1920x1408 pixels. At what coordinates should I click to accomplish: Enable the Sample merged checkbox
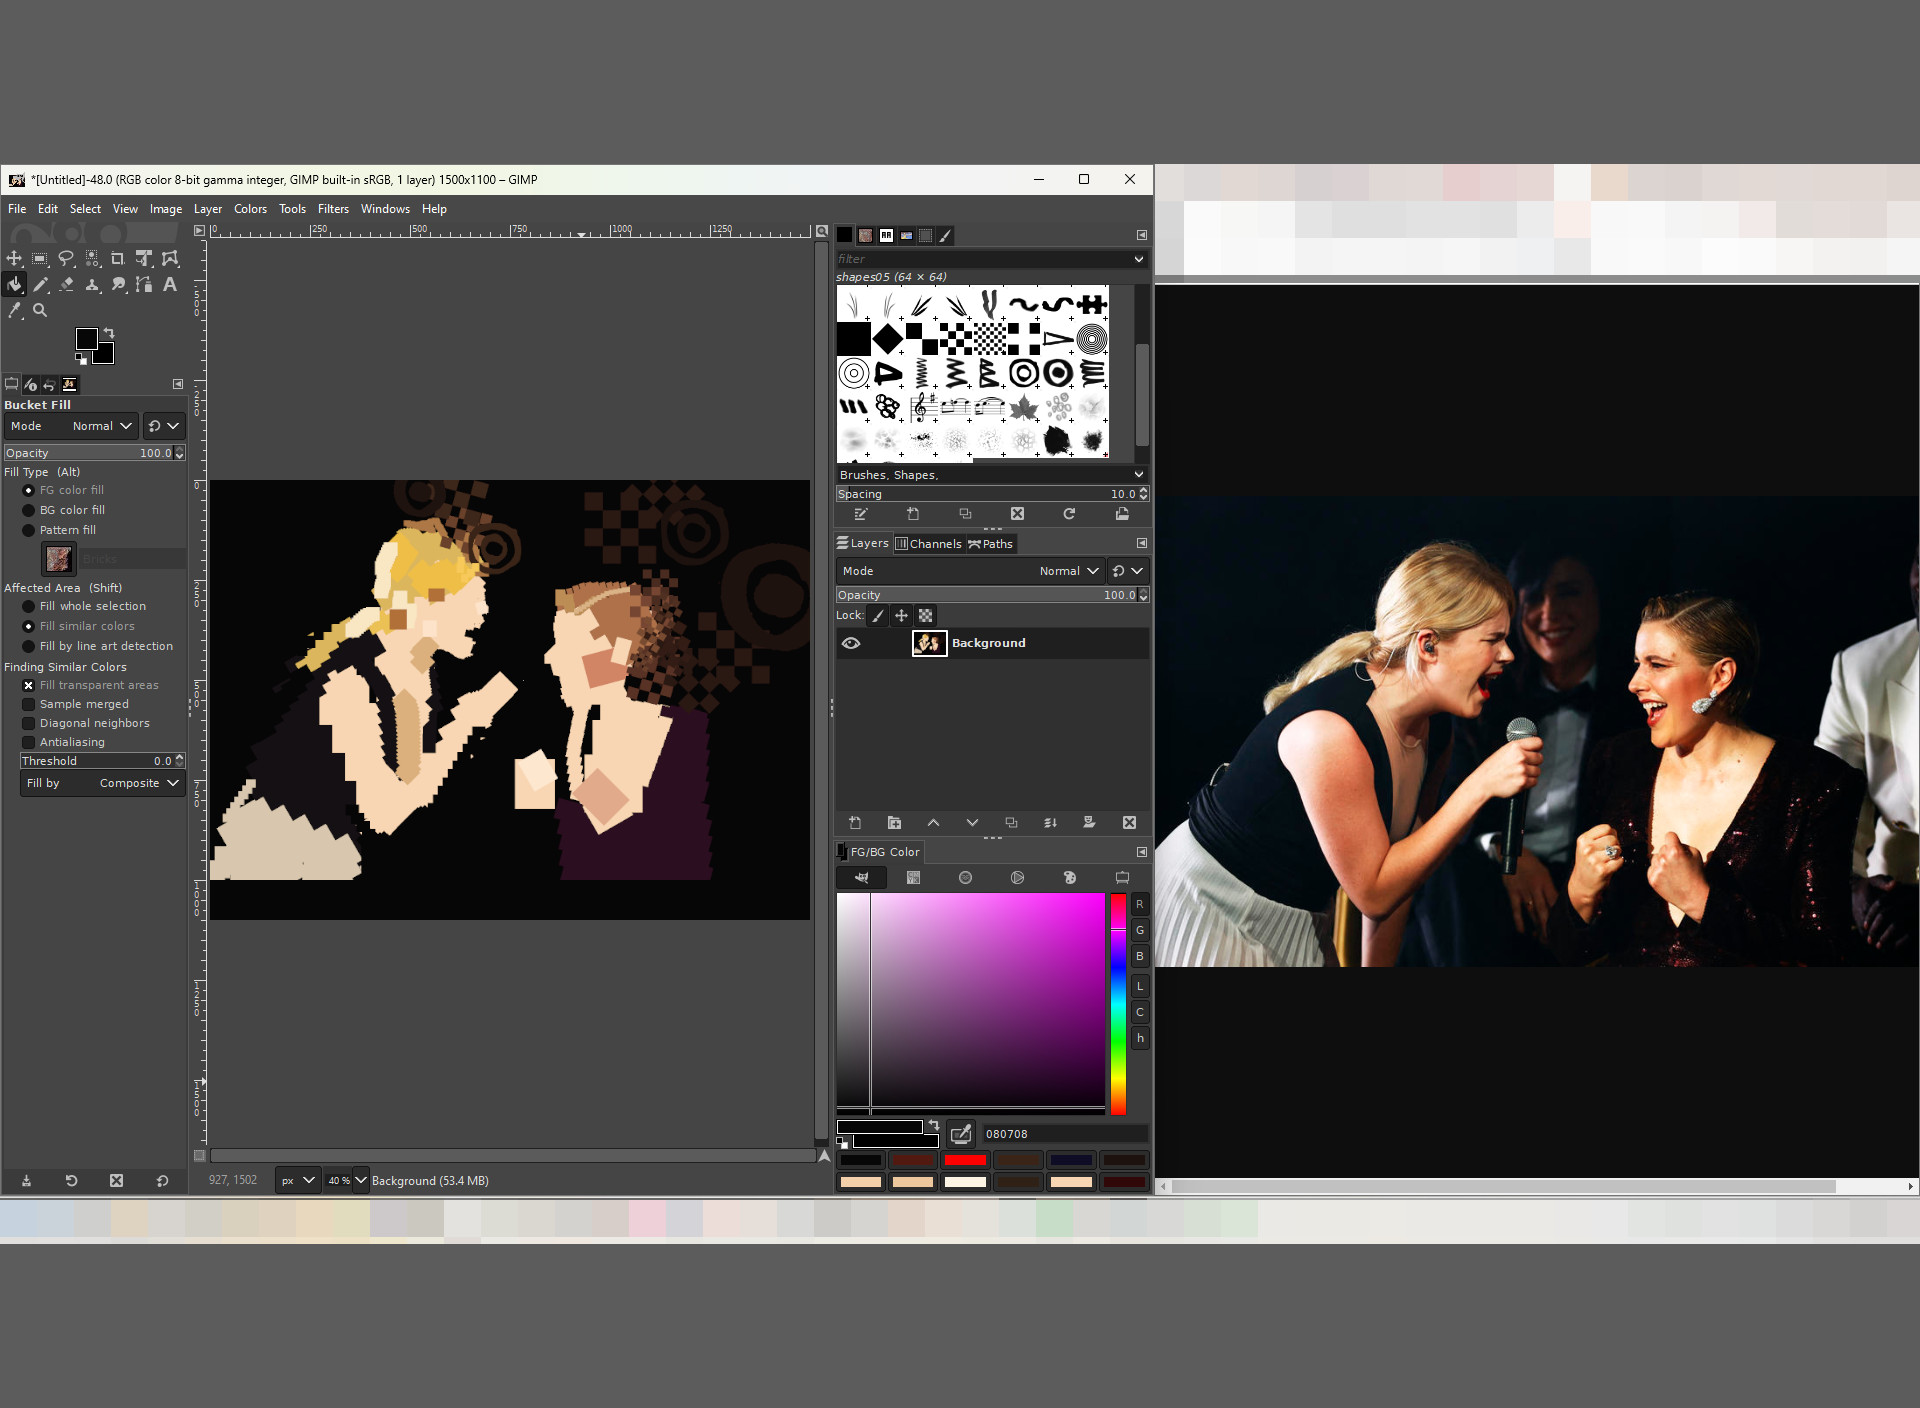[x=29, y=704]
